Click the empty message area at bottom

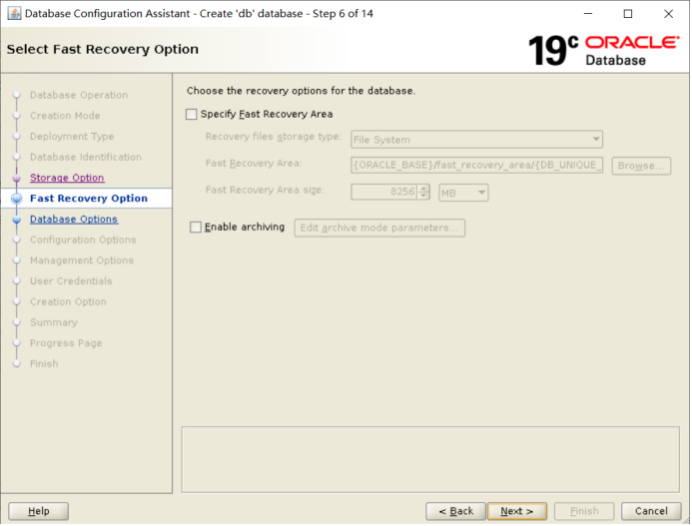pyautogui.click(x=430, y=459)
